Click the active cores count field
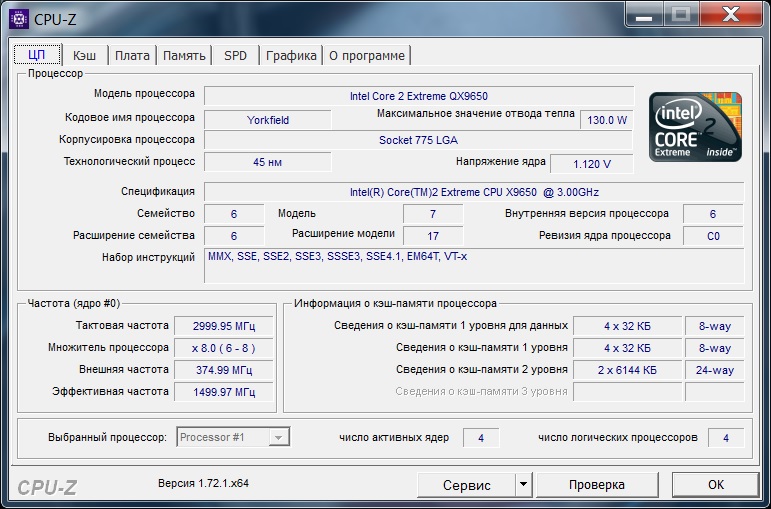The width and height of the screenshot is (771, 509). pyautogui.click(x=481, y=438)
